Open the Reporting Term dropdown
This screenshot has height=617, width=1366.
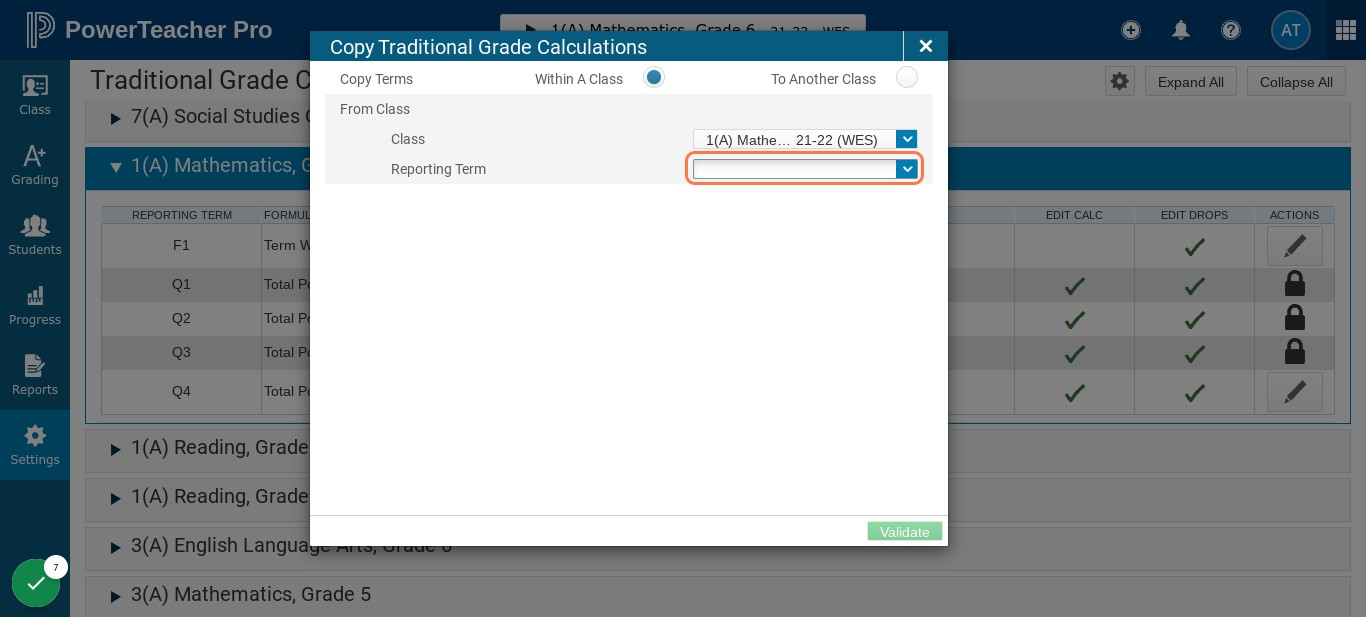(x=805, y=169)
